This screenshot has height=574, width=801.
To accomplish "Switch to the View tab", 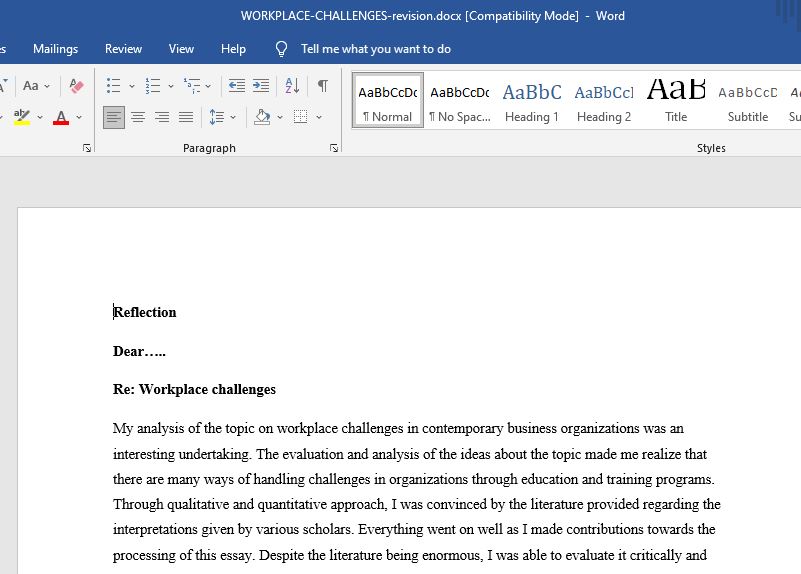I will point(181,49).
